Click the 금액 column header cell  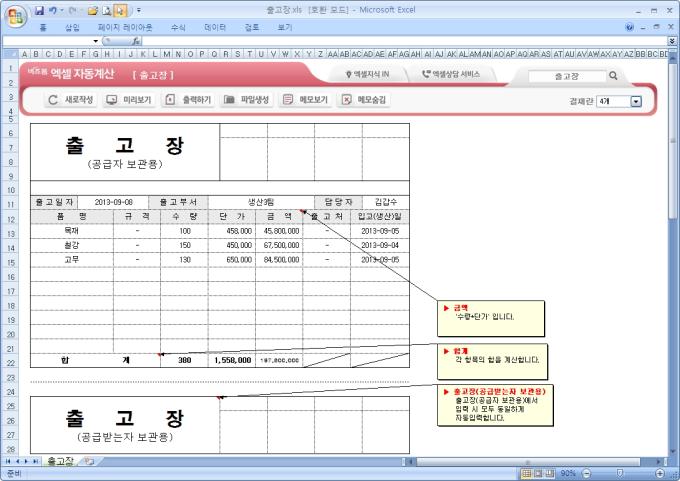[x=279, y=216]
